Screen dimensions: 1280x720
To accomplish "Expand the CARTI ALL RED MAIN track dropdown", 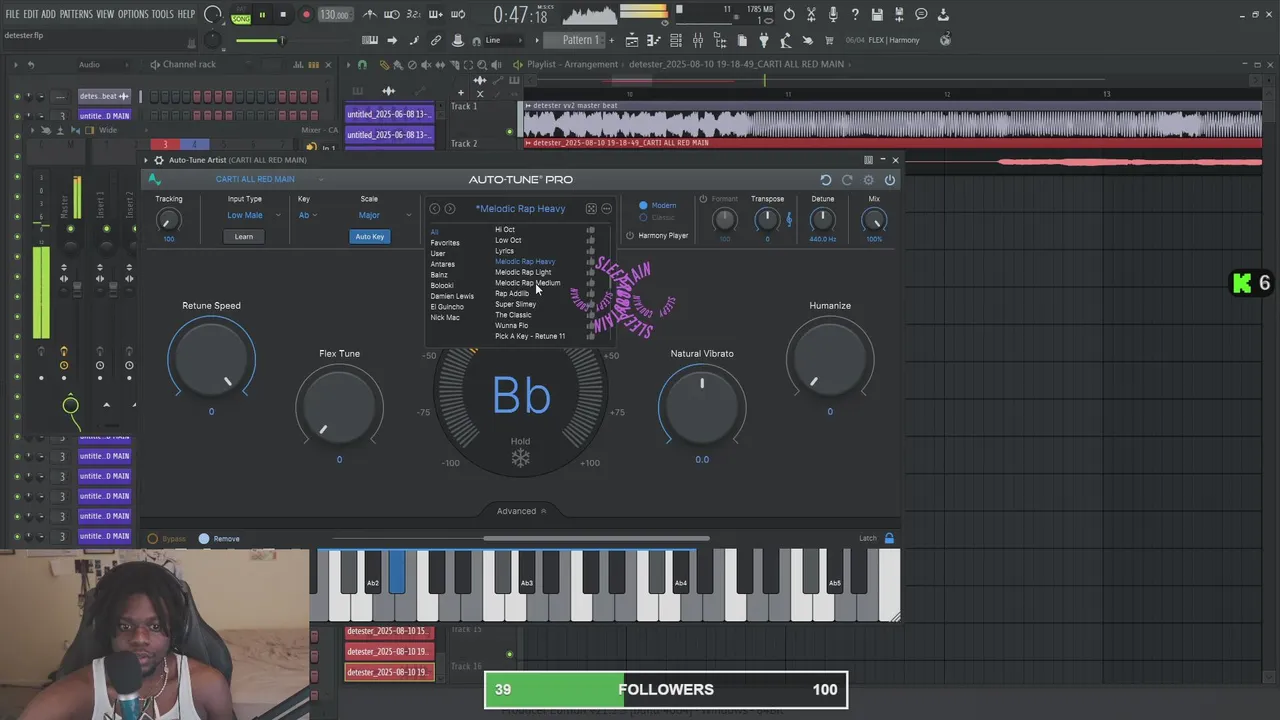I will point(321,180).
